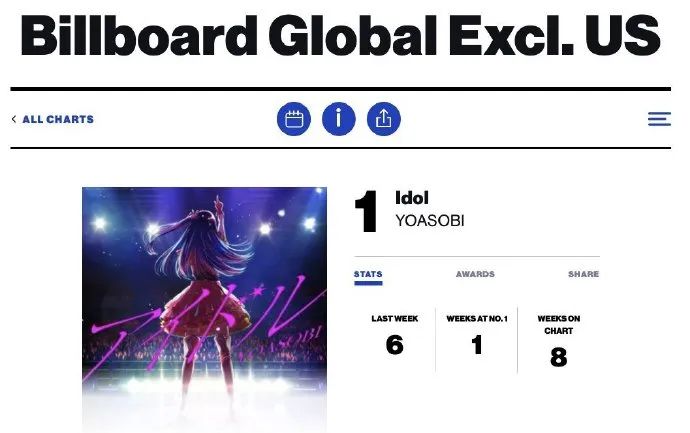
Task: Click the Billboard Global Excl. US heading
Action: 341,37
